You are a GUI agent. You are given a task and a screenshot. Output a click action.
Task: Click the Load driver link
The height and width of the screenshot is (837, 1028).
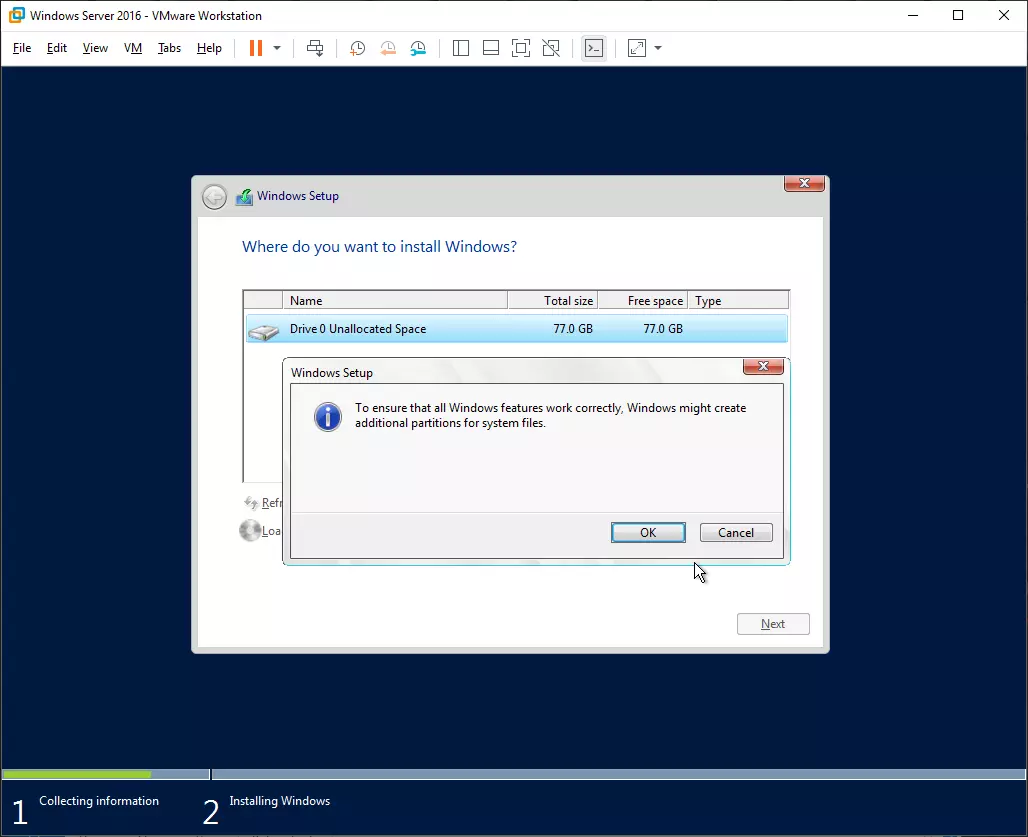(261, 530)
